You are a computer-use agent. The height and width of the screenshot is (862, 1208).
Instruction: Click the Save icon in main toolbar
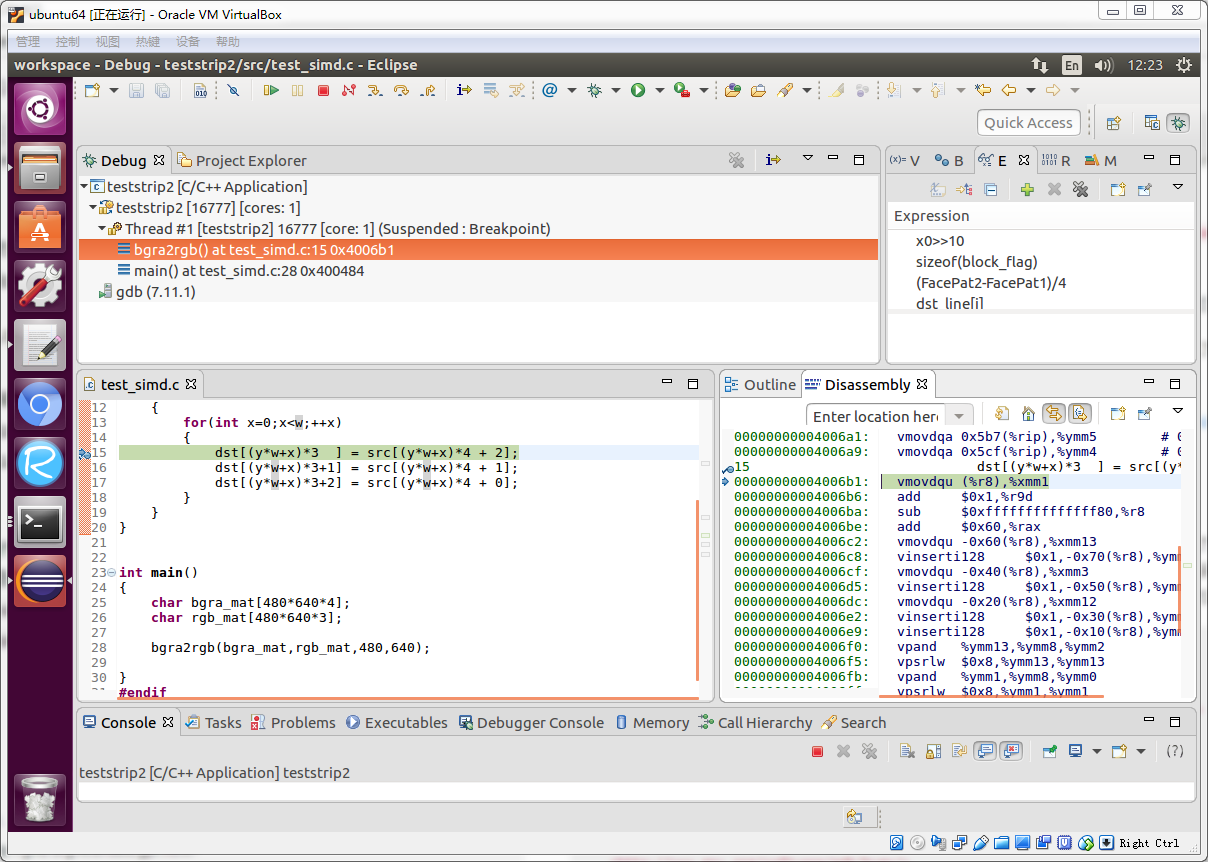point(136,90)
